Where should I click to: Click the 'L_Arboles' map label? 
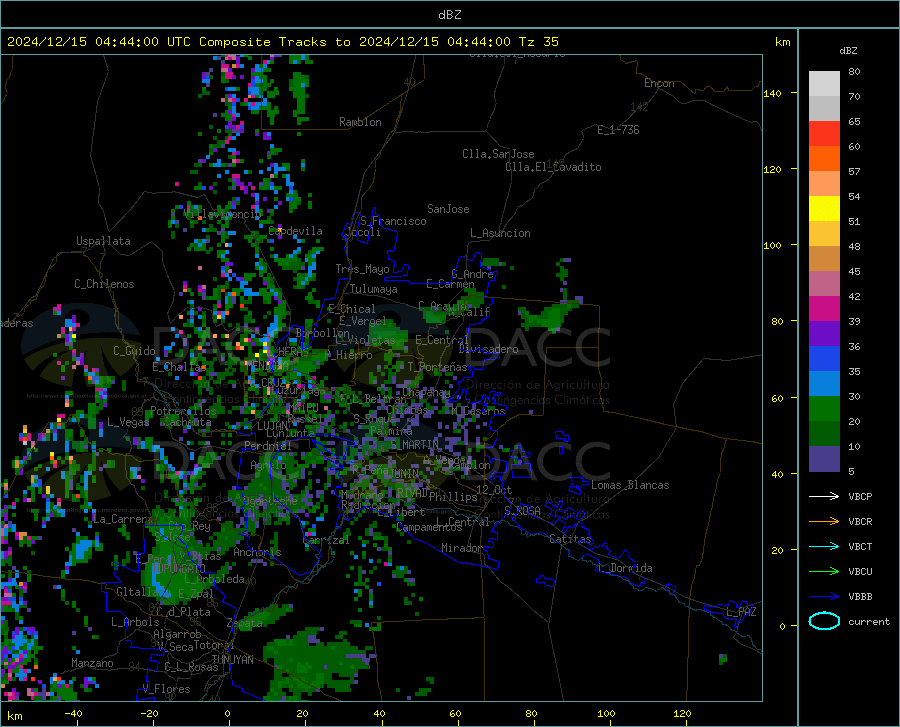[x=135, y=621]
